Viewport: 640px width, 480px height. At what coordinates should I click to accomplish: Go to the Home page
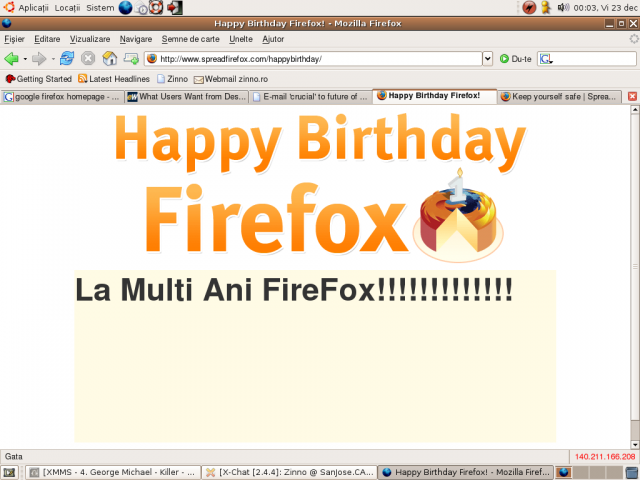click(x=110, y=59)
